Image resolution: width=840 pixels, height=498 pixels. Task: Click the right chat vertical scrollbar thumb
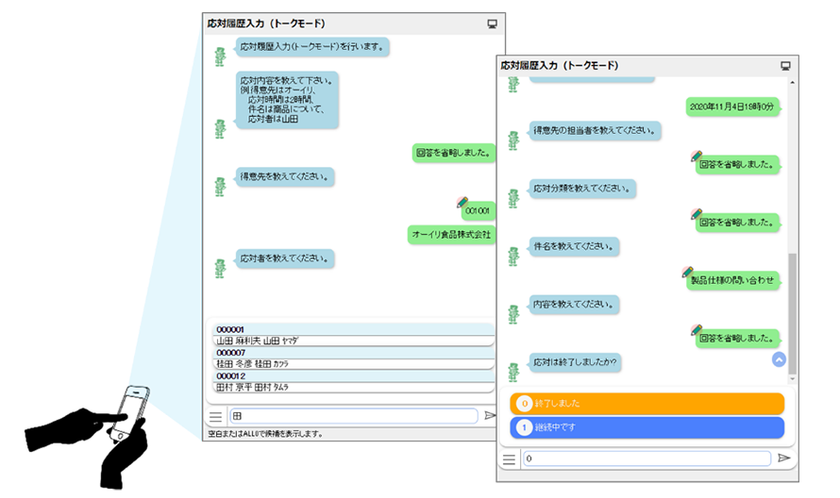tap(792, 313)
